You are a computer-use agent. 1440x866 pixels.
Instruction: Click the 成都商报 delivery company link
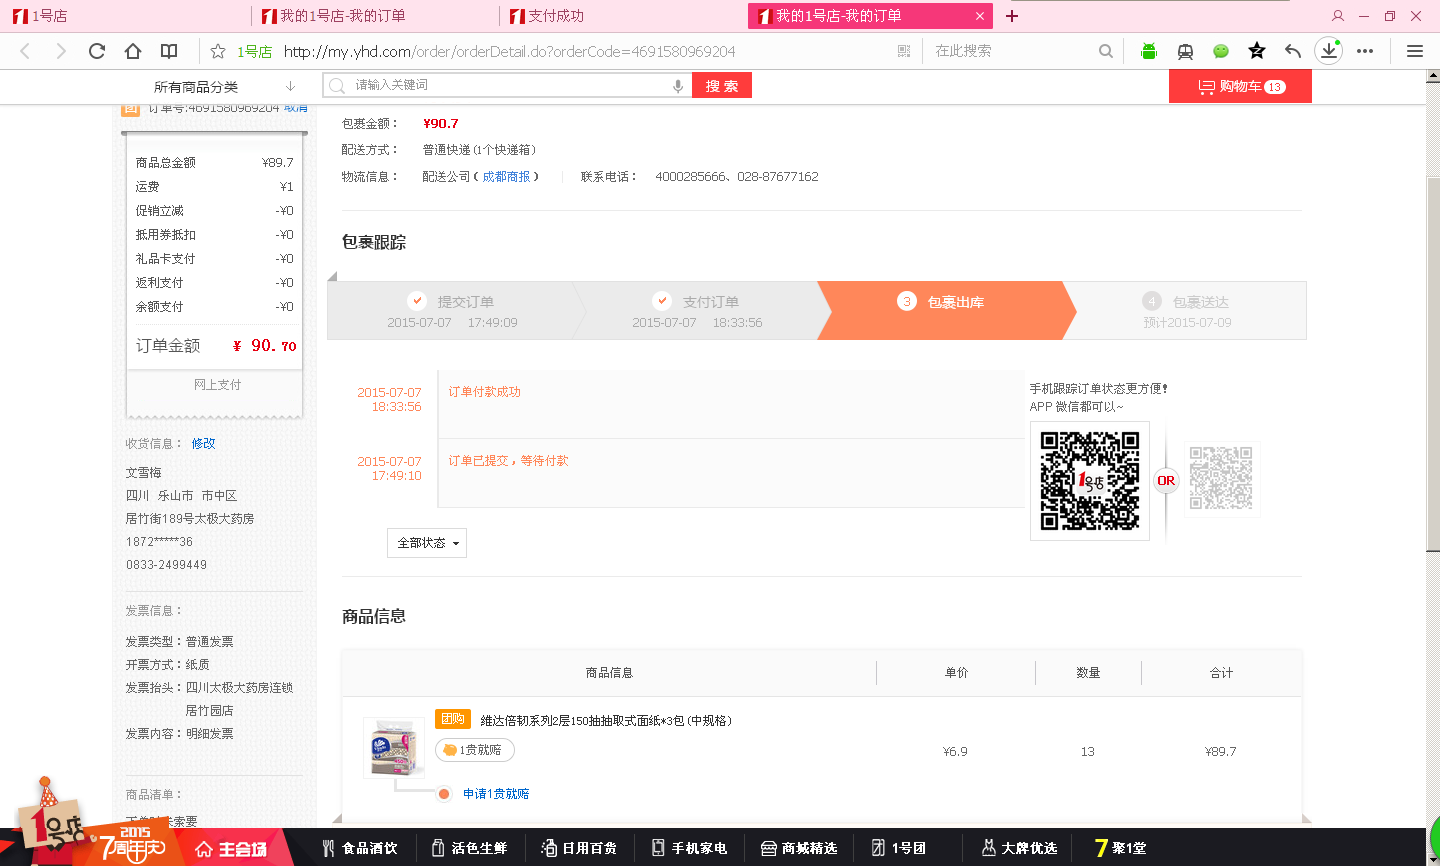(x=506, y=177)
